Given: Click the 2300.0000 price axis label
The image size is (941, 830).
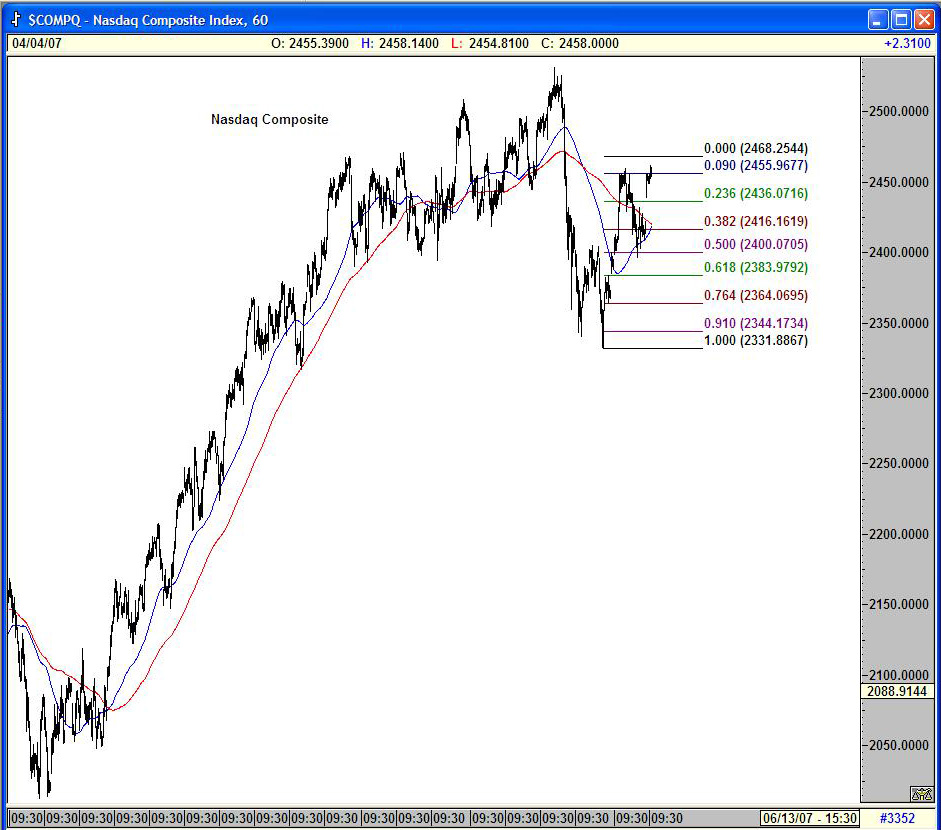Looking at the screenshot, I should (898, 394).
